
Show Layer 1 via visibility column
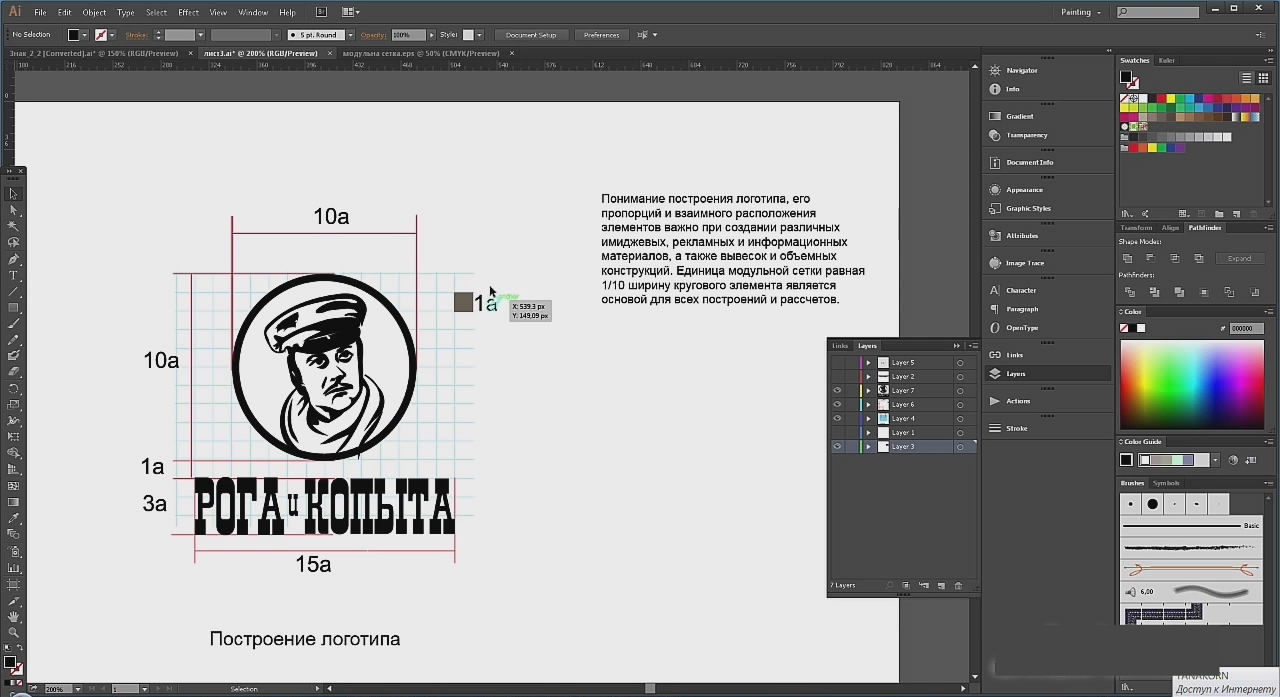[x=837, y=432]
